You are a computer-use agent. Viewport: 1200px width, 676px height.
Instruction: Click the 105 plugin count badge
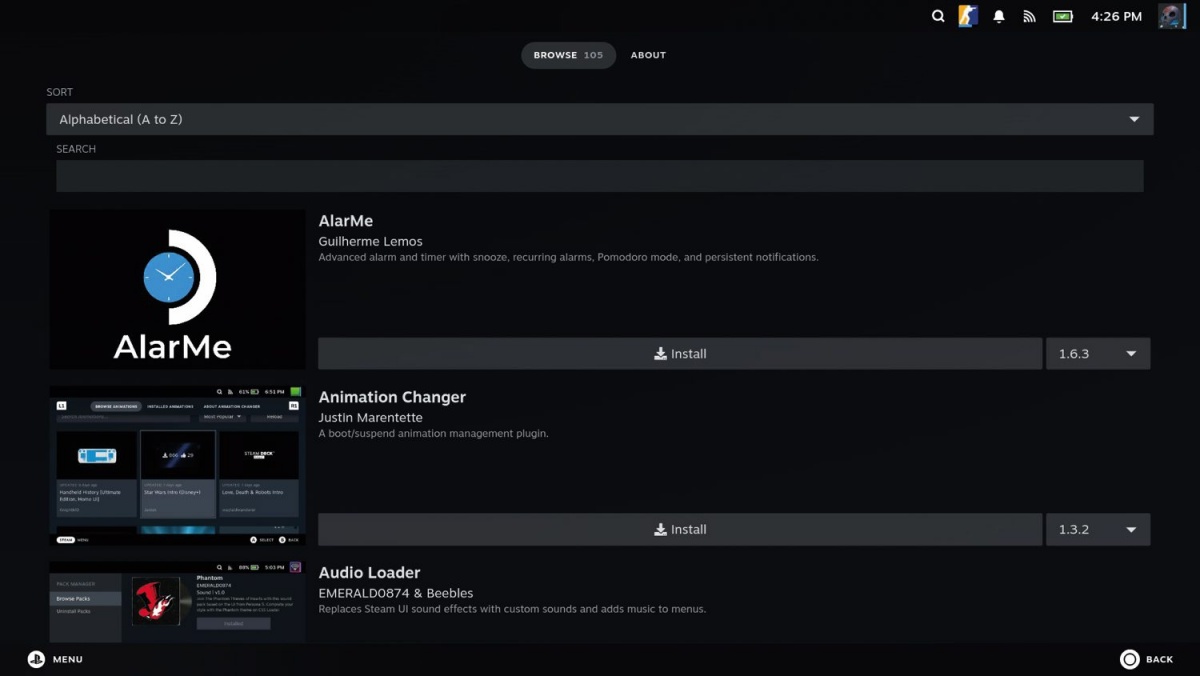(594, 55)
